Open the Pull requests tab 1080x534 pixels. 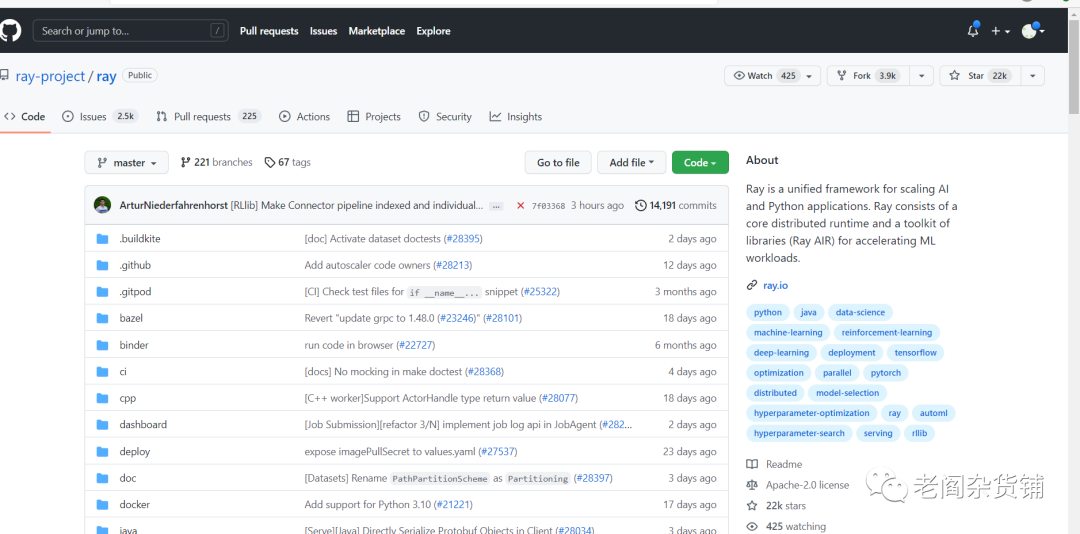click(x=202, y=117)
